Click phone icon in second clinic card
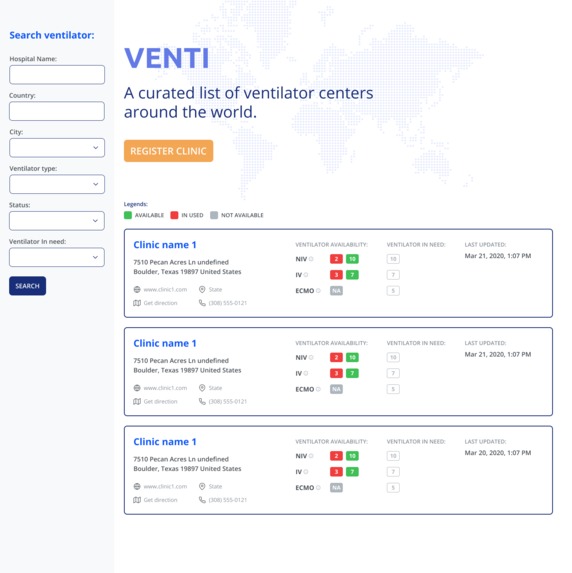 [x=202, y=401]
